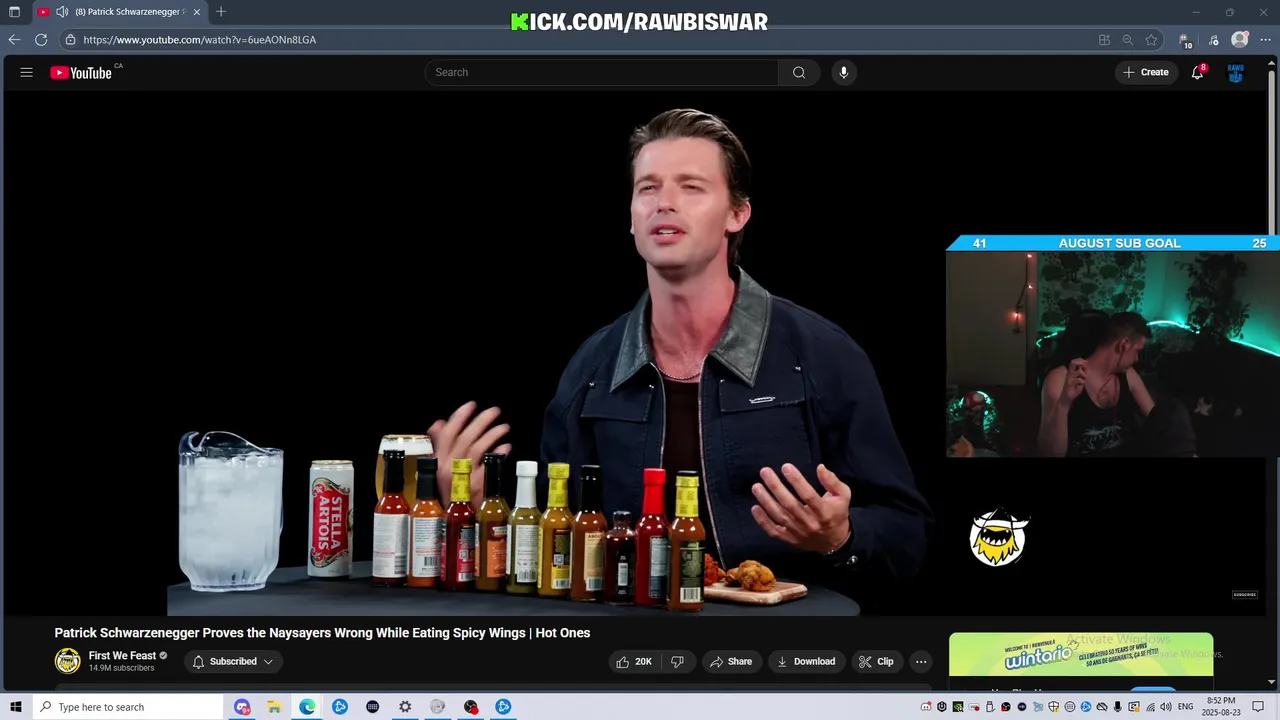The width and height of the screenshot is (1280, 720).
Task: Open the split-screen/apps icon in the address bar
Action: (1104, 40)
